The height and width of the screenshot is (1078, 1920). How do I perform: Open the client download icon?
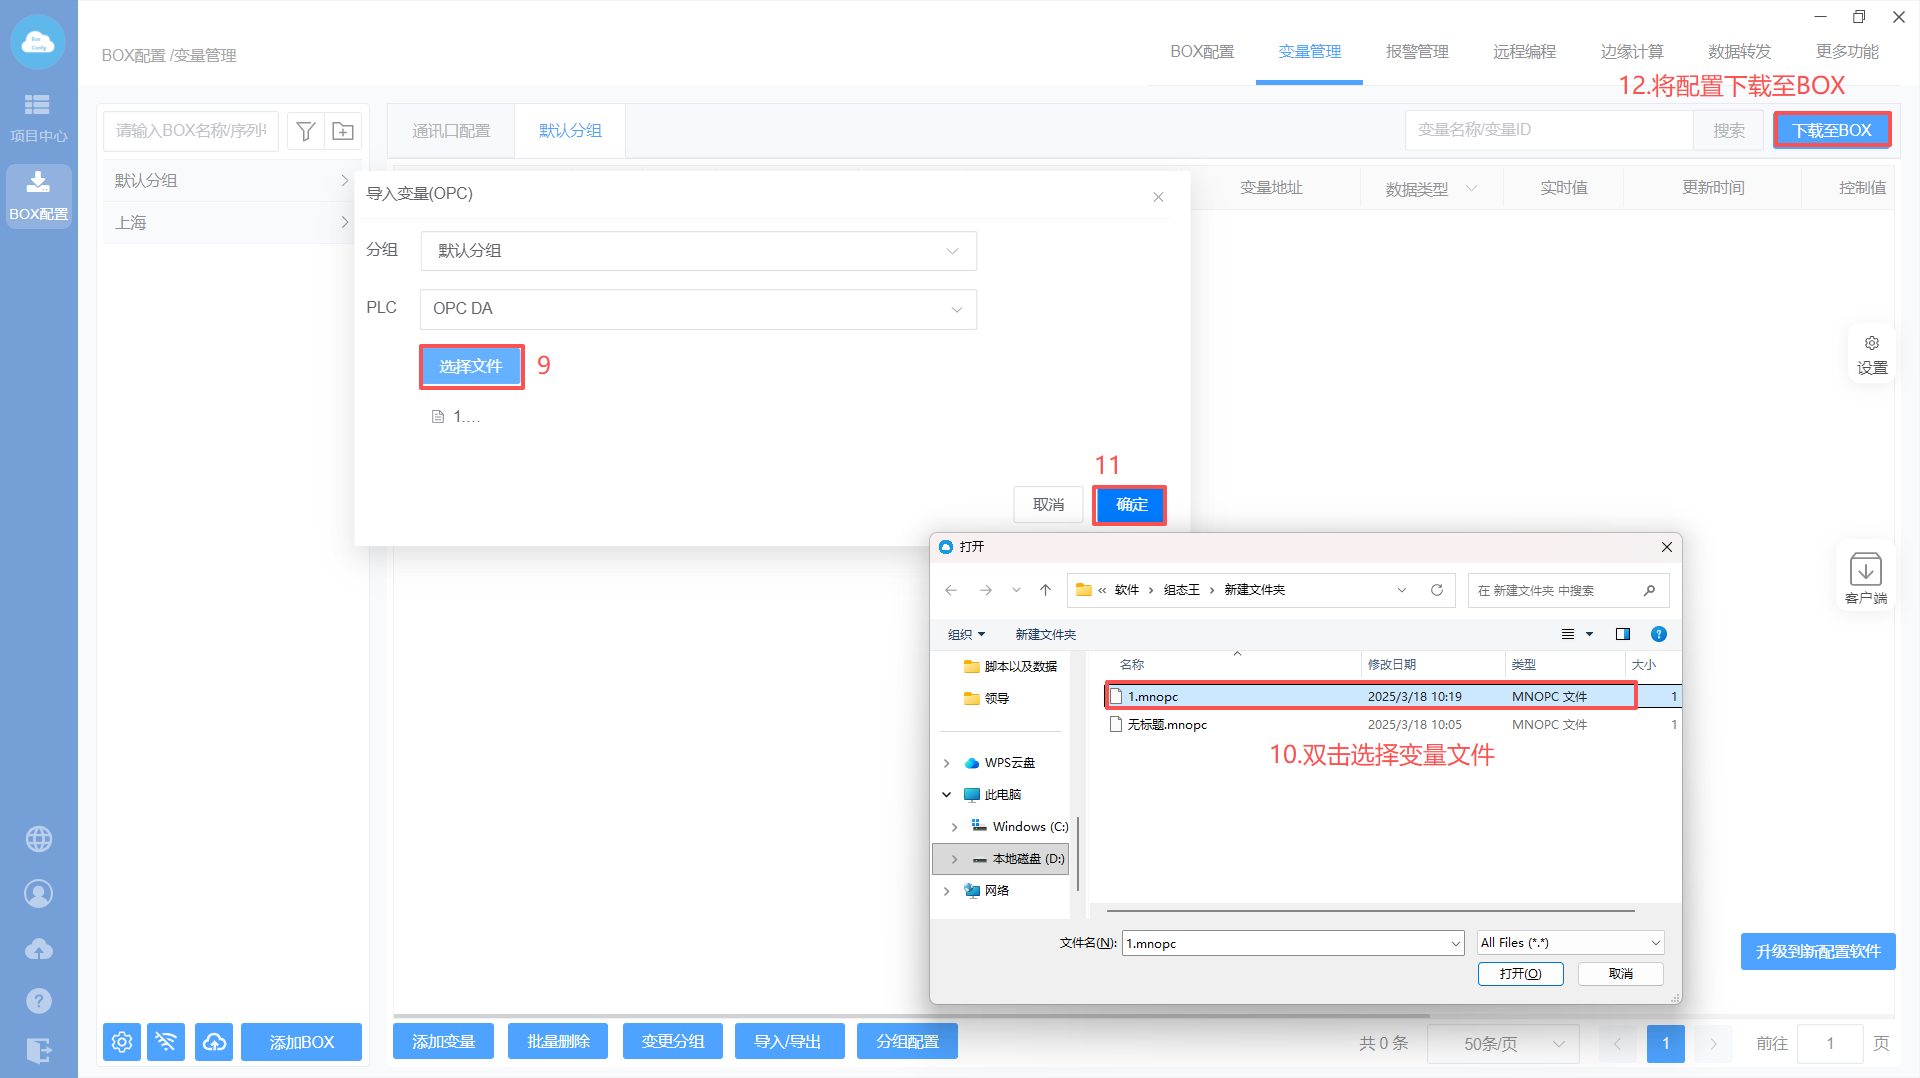coord(1865,577)
